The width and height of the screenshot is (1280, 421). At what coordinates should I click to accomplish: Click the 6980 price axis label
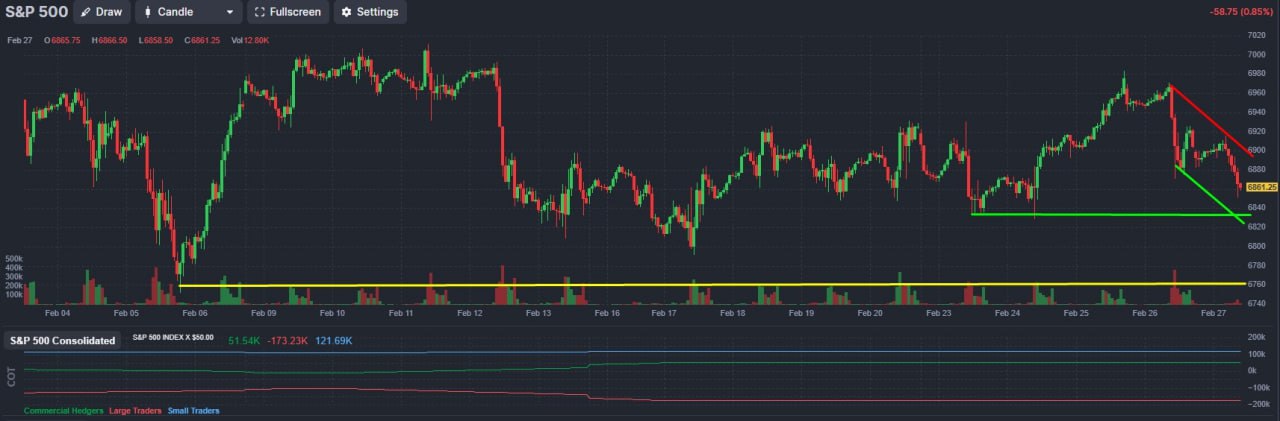click(x=1257, y=73)
